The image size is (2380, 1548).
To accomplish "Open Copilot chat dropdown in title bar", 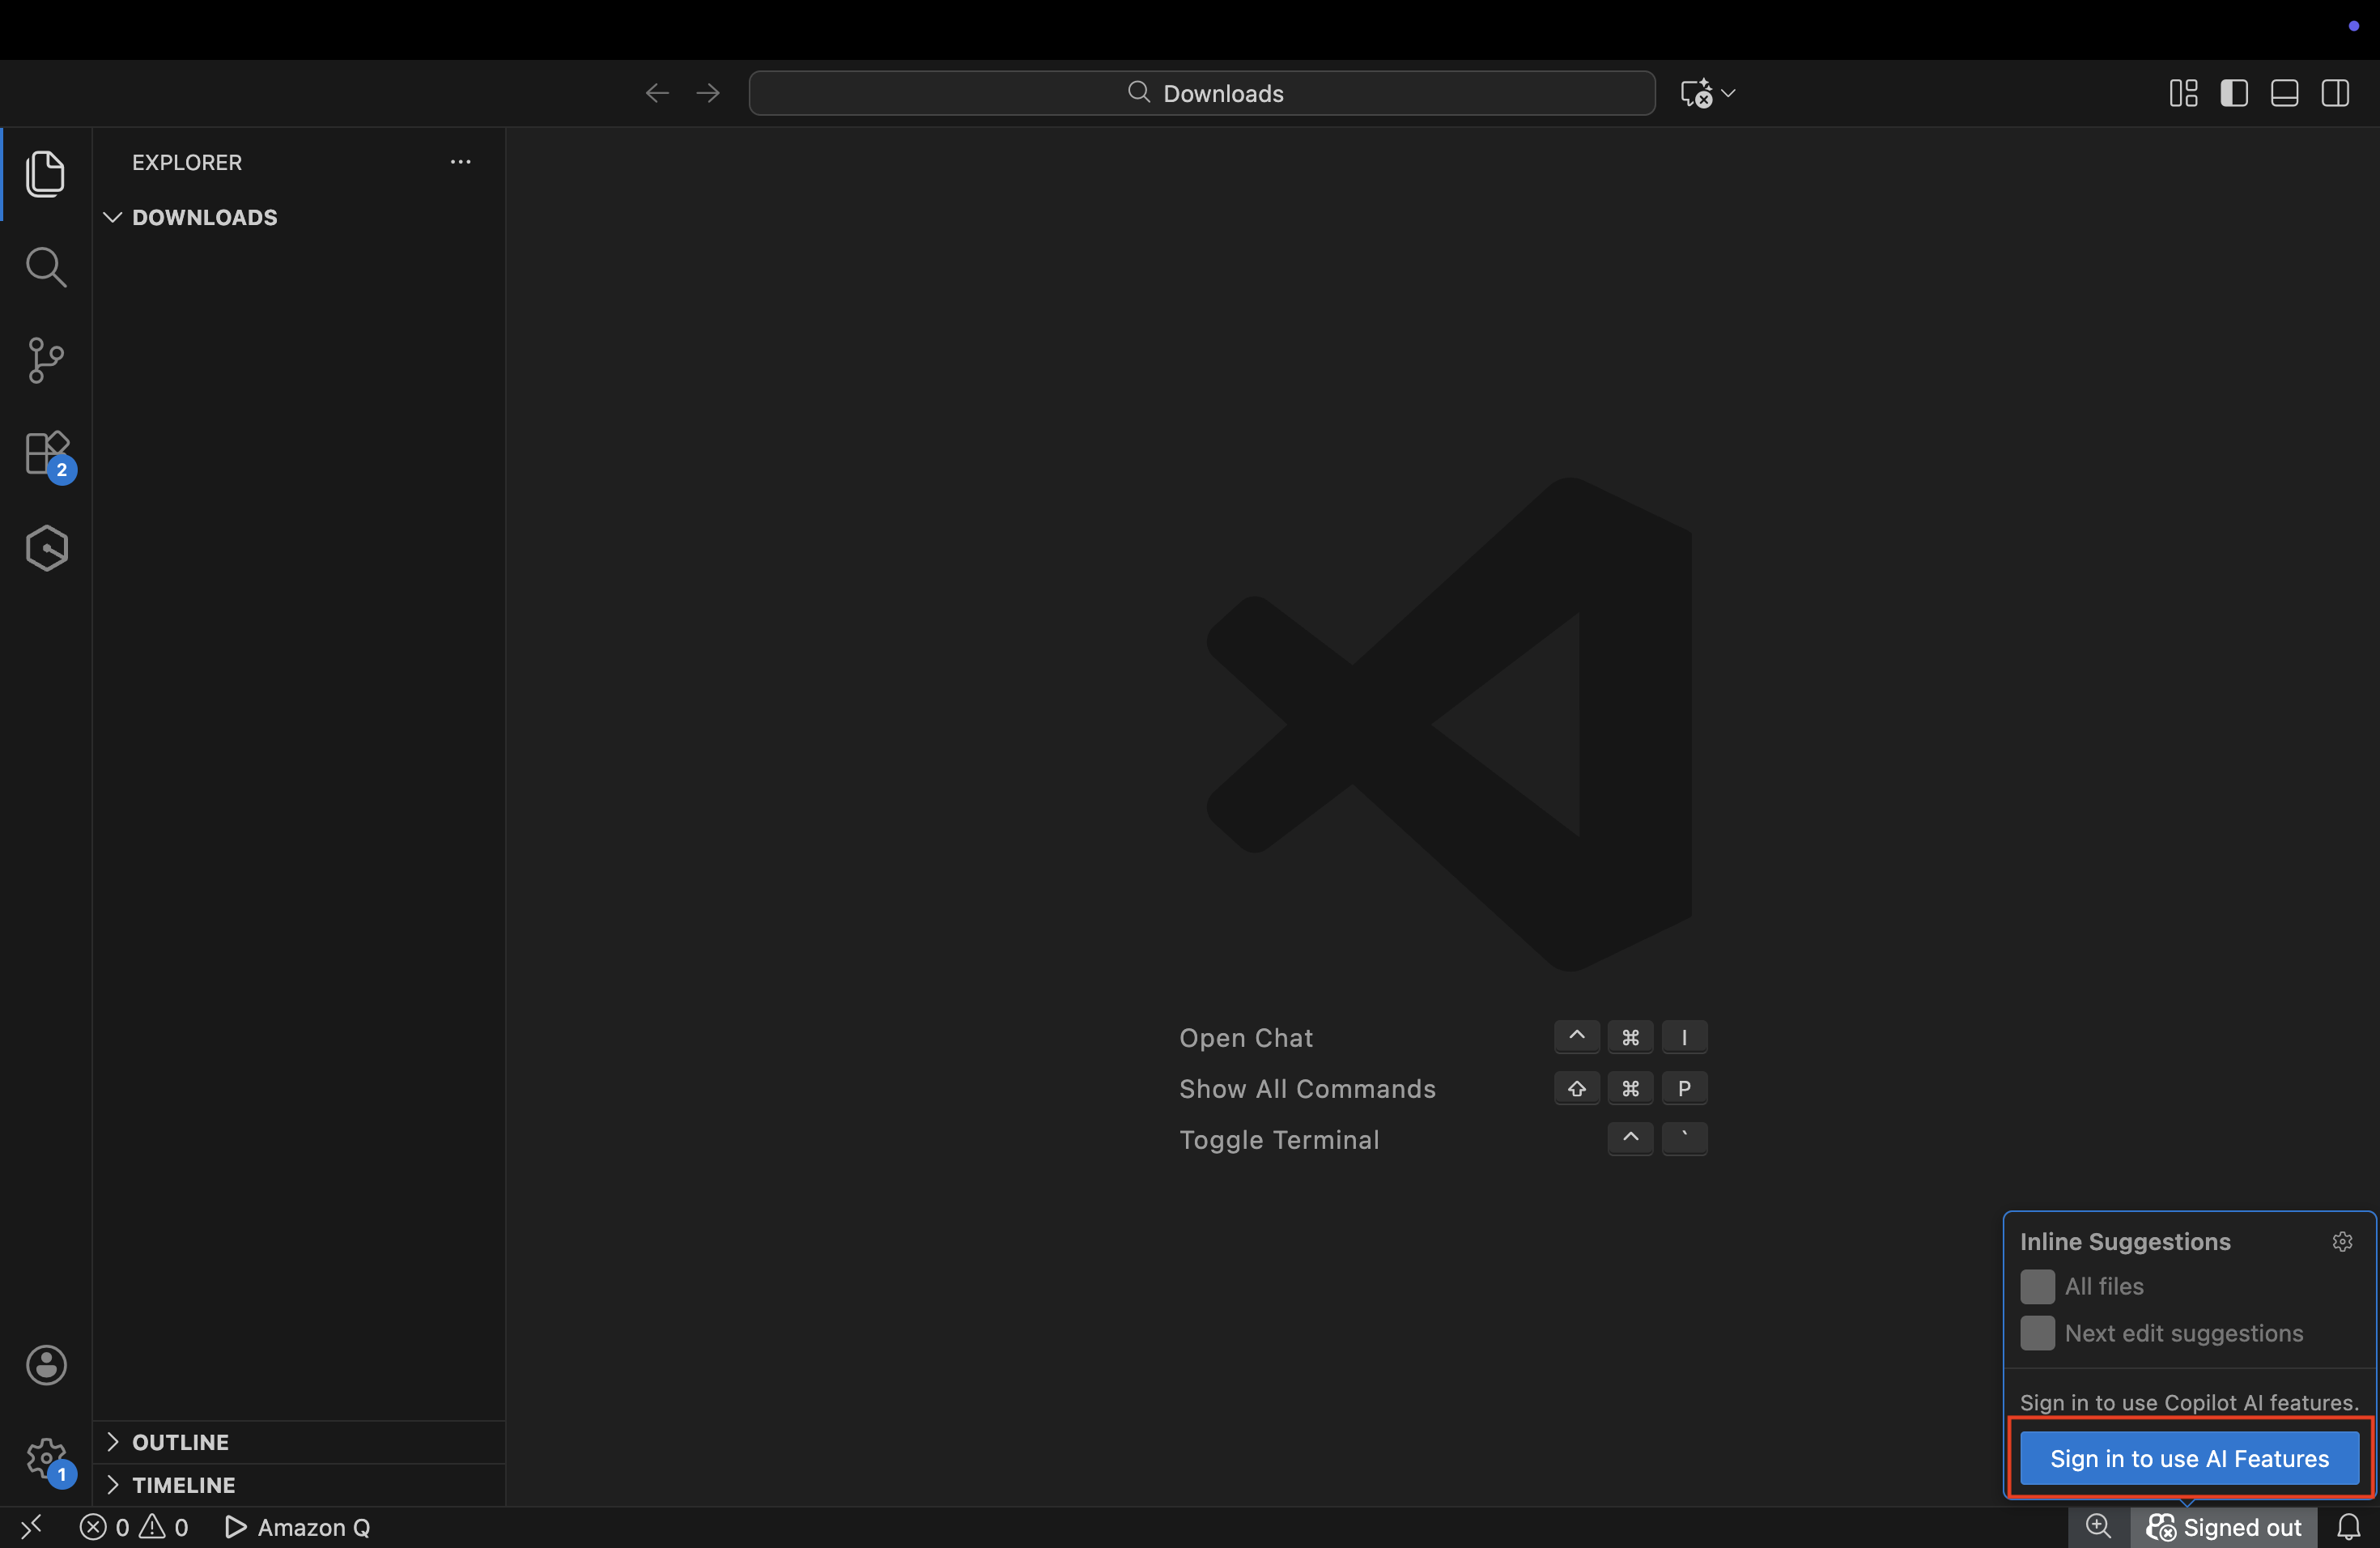I will coord(1728,93).
